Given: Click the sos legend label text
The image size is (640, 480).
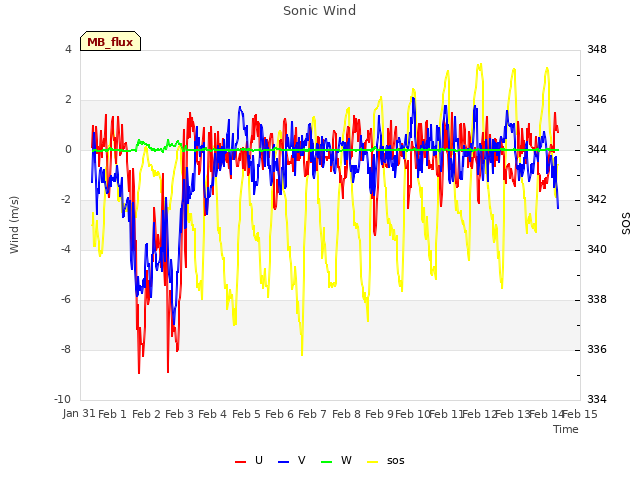Looking at the screenshot, I should point(395,461).
